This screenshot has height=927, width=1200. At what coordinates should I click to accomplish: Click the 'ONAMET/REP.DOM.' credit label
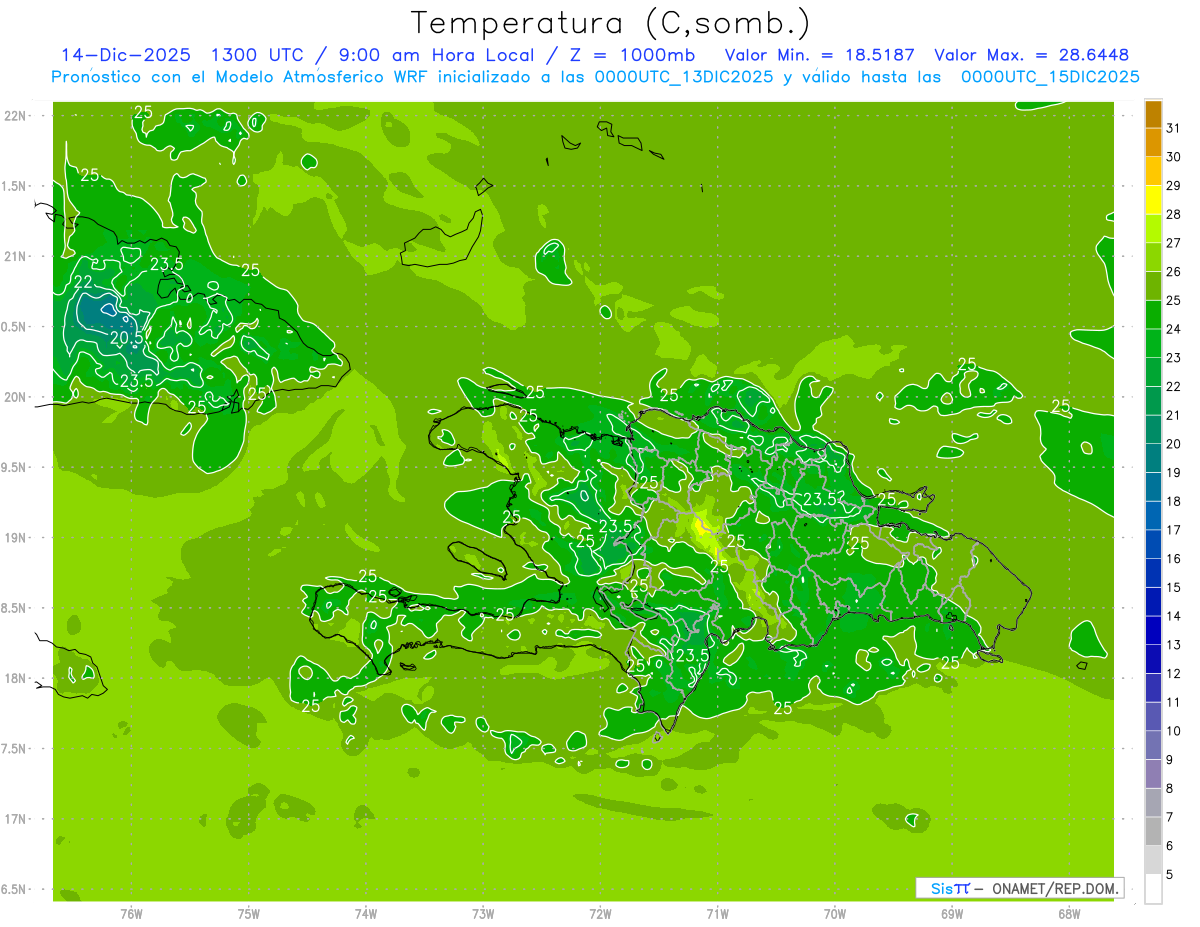[x=1054, y=888]
